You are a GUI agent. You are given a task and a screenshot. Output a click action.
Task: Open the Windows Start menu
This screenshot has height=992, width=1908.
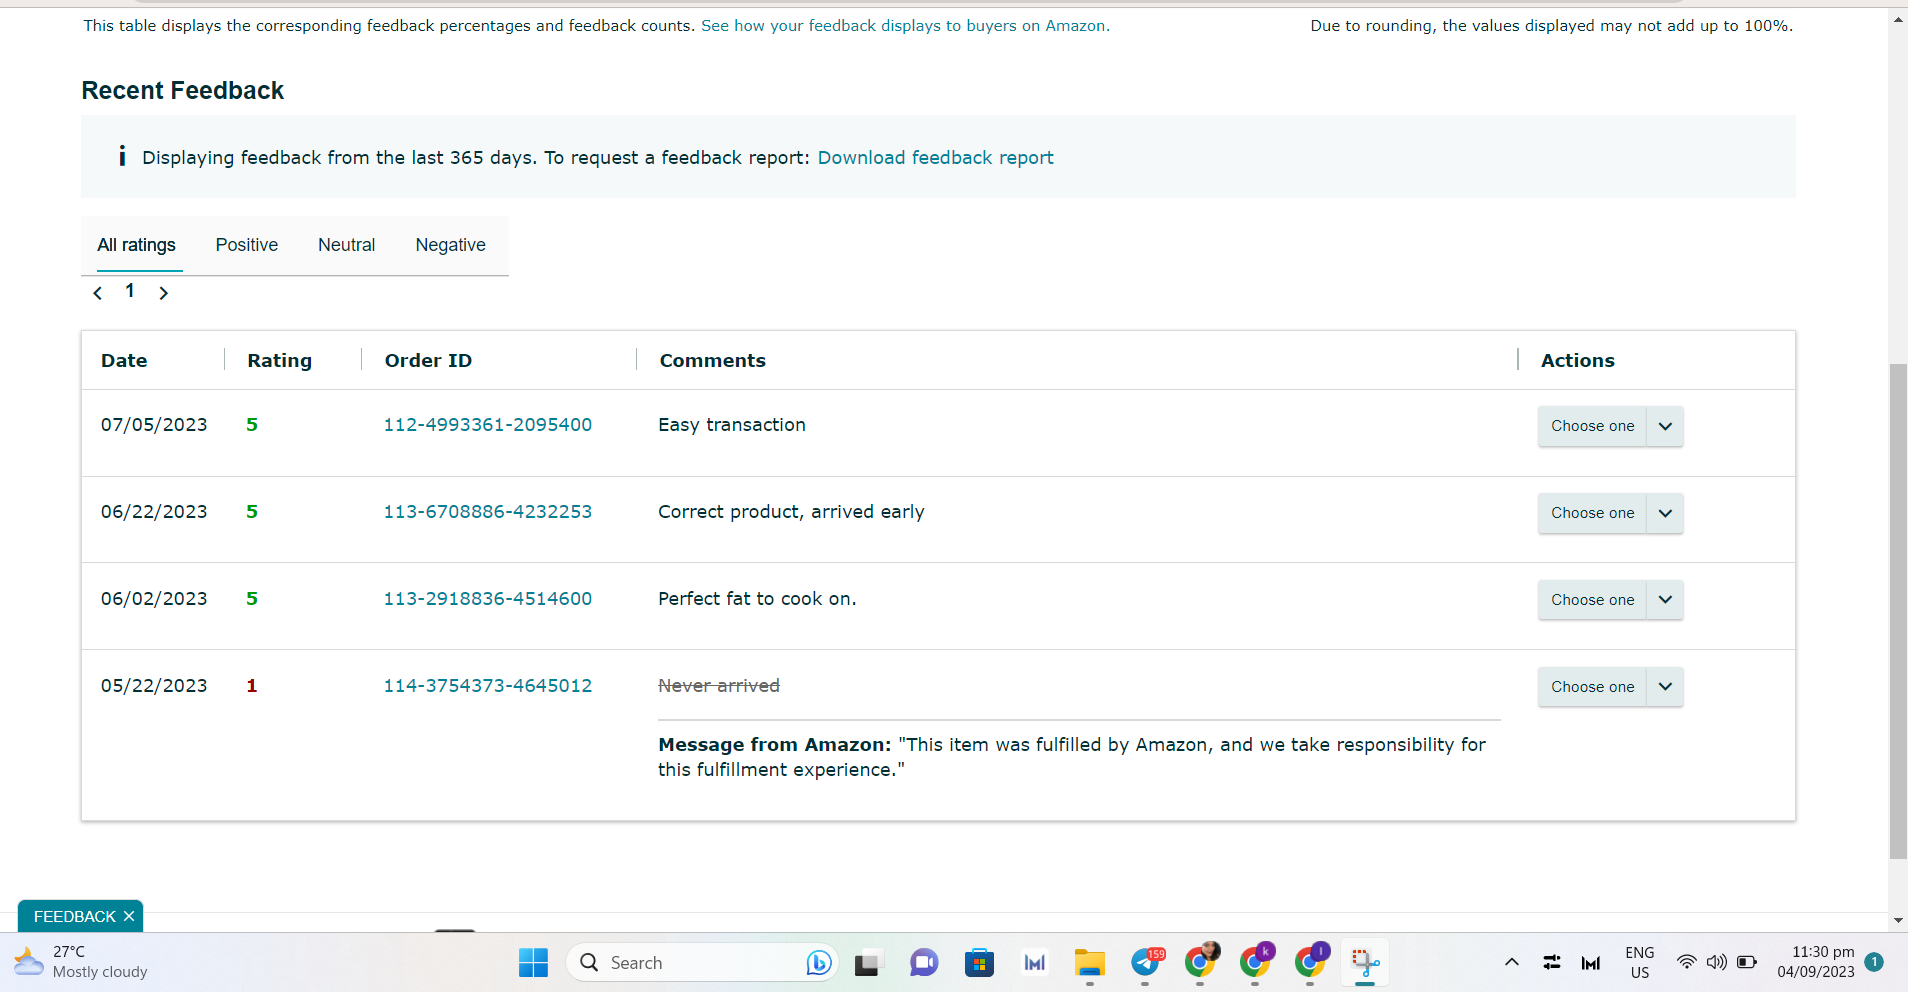(x=533, y=963)
